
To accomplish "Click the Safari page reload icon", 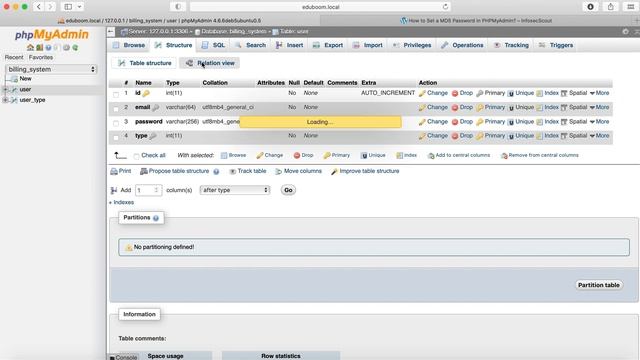I will (445, 7).
